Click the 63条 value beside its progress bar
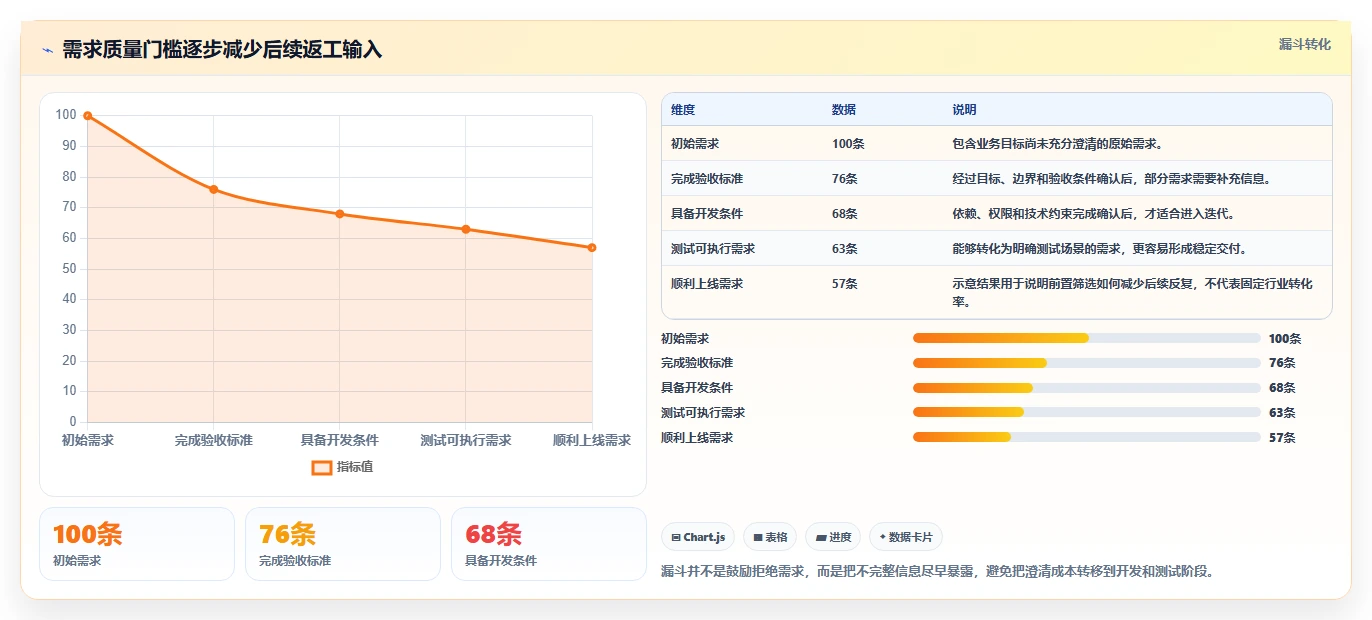 (1282, 412)
